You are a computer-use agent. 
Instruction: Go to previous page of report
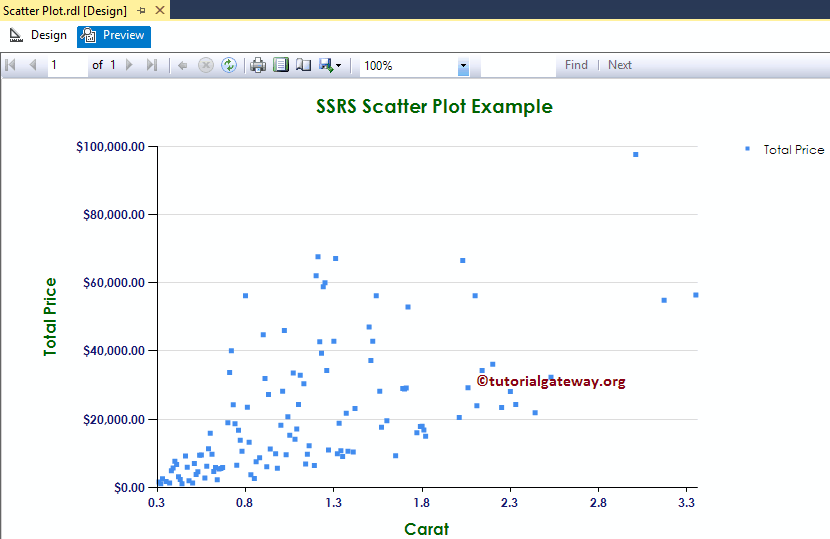[33, 65]
